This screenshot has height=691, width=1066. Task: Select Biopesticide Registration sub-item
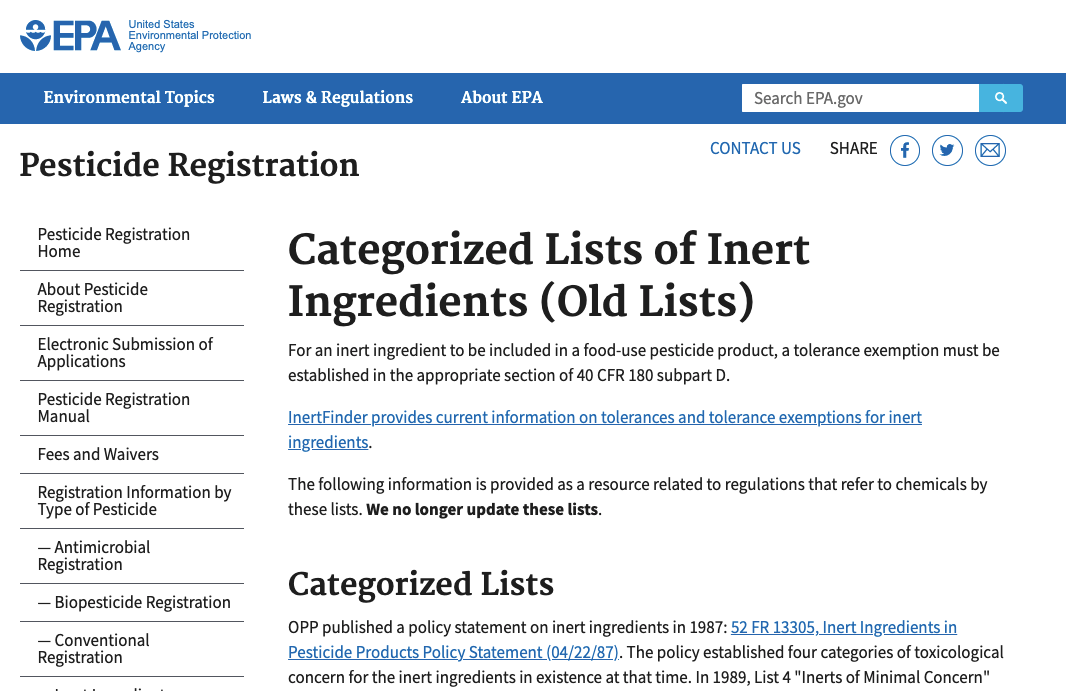point(132,603)
